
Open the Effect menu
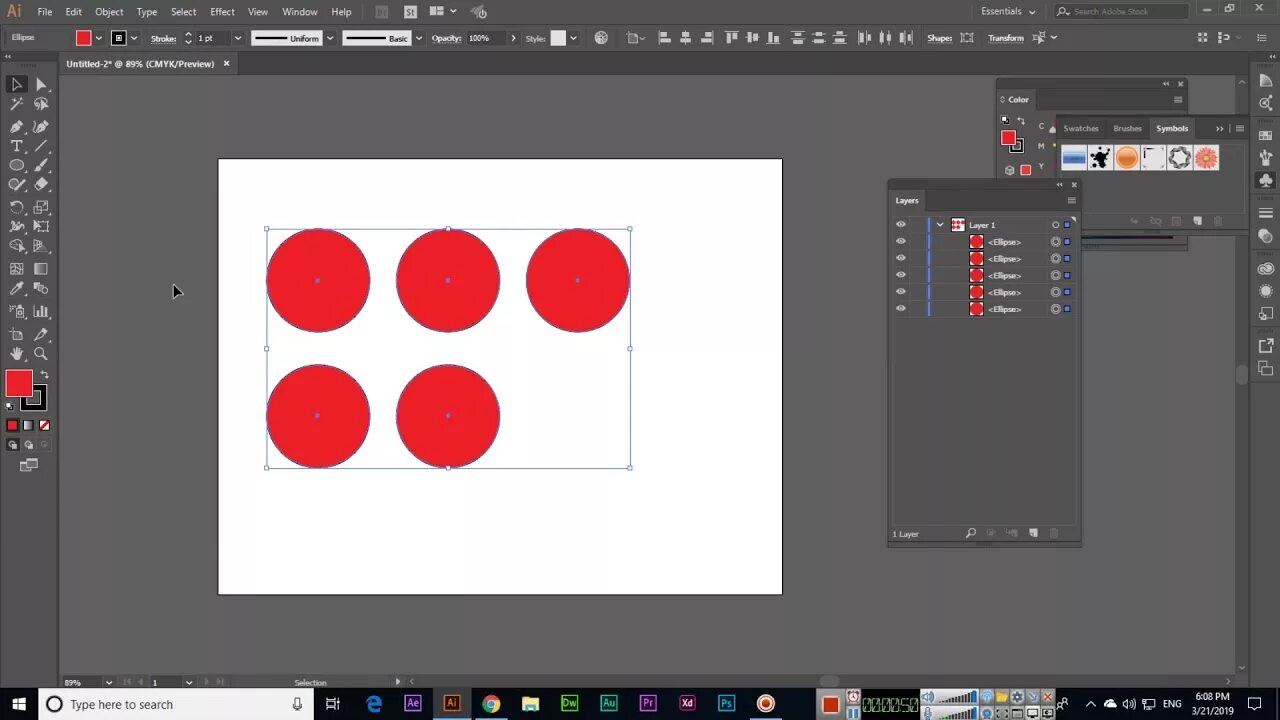click(222, 12)
